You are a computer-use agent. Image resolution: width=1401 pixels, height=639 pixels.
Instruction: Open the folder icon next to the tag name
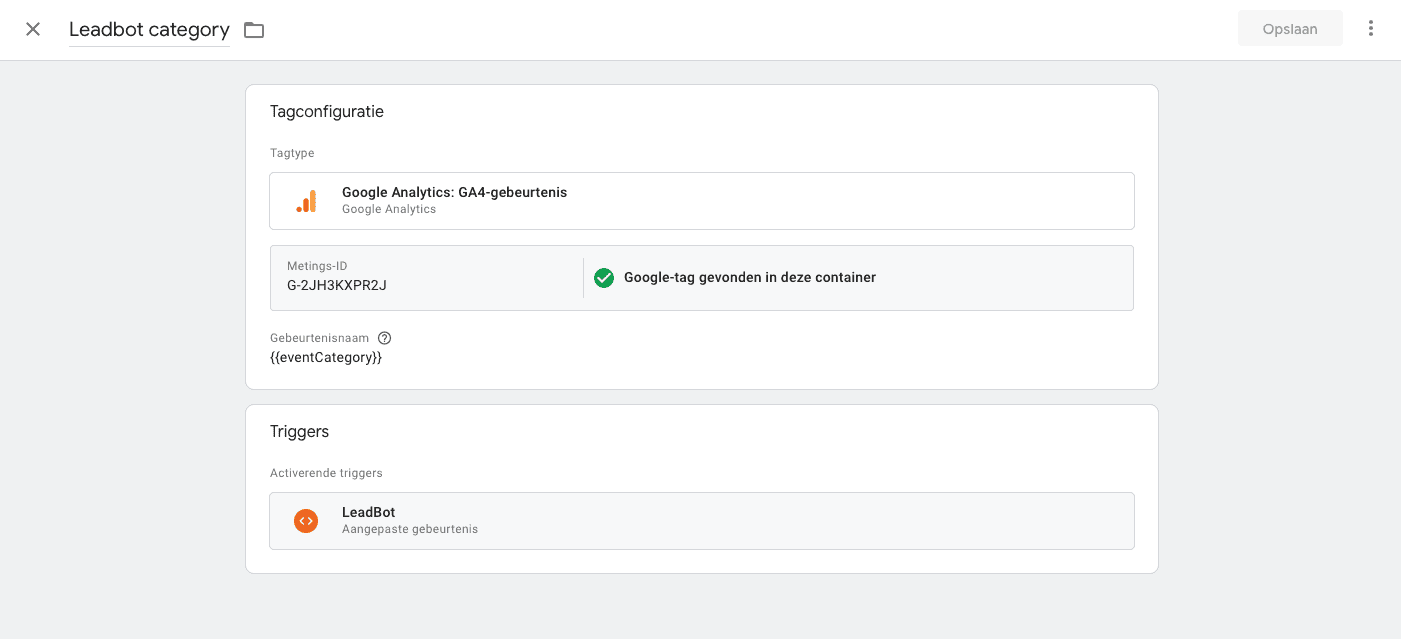point(254,30)
